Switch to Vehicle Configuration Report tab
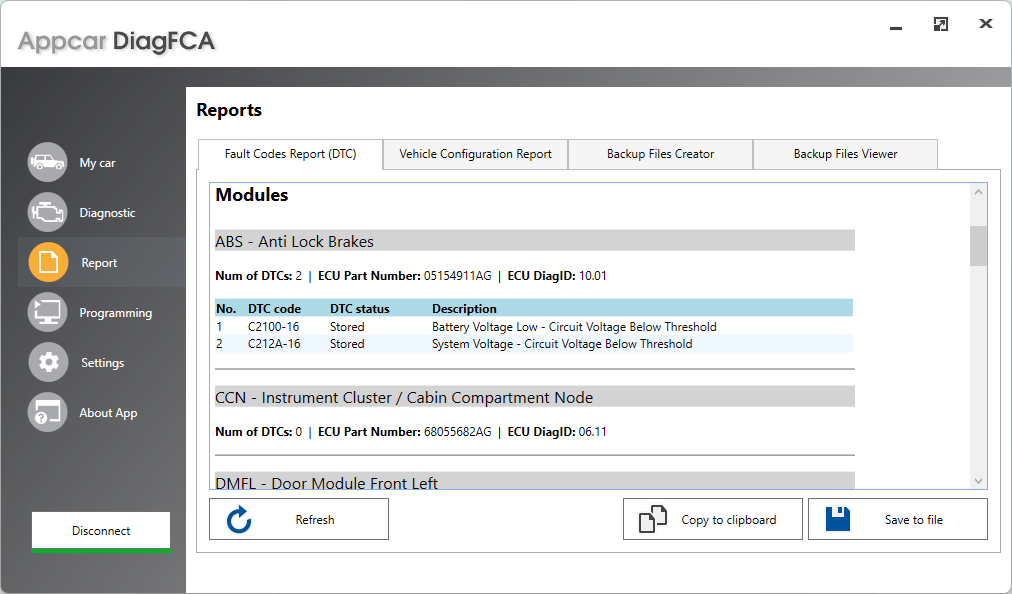1012x594 pixels. pos(475,154)
